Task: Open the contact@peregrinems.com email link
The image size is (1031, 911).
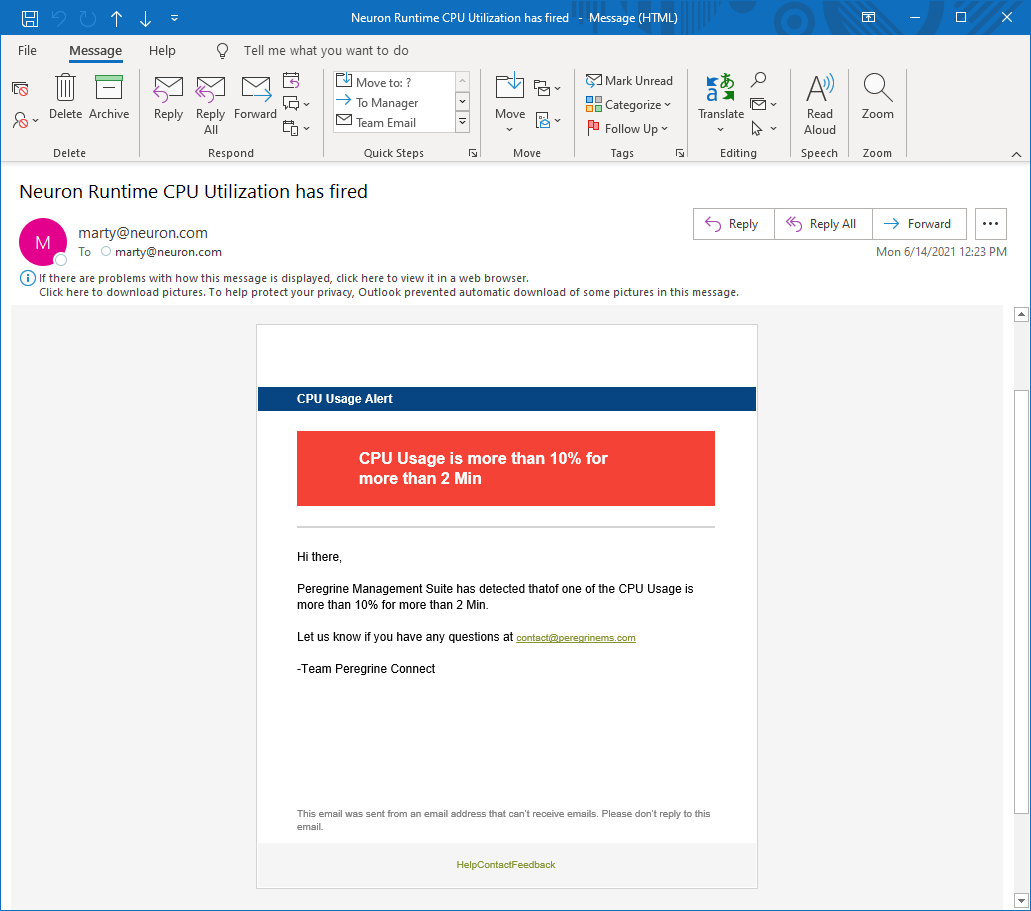Action: click(576, 637)
